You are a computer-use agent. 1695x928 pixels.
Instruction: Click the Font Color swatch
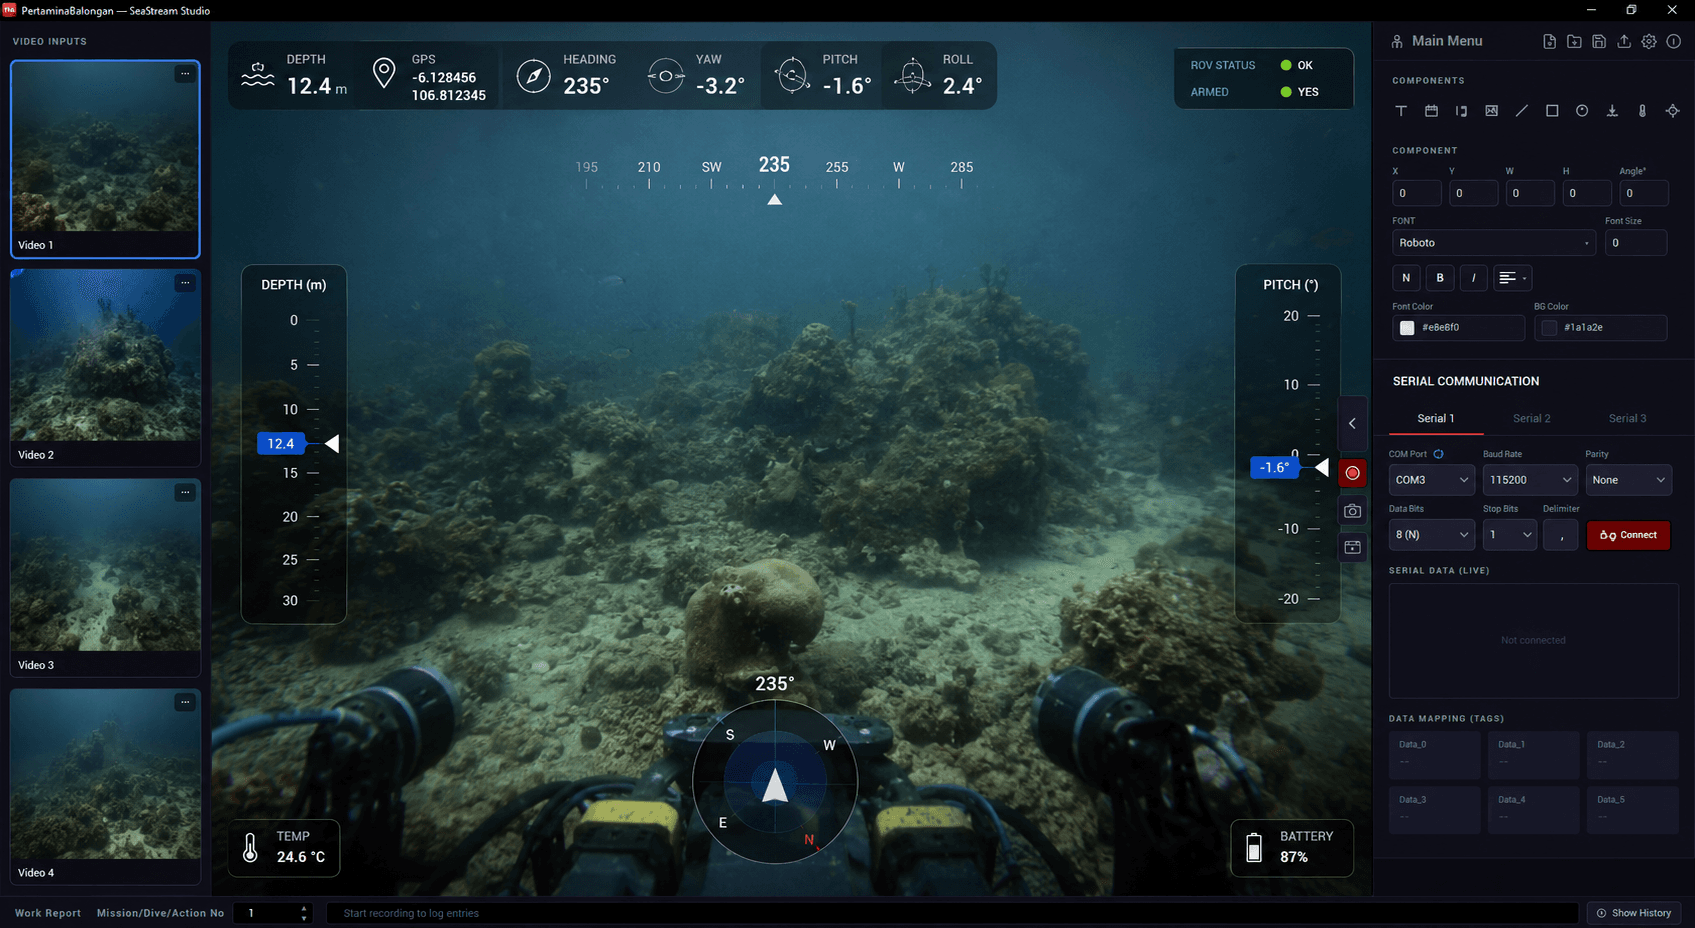click(x=1407, y=328)
